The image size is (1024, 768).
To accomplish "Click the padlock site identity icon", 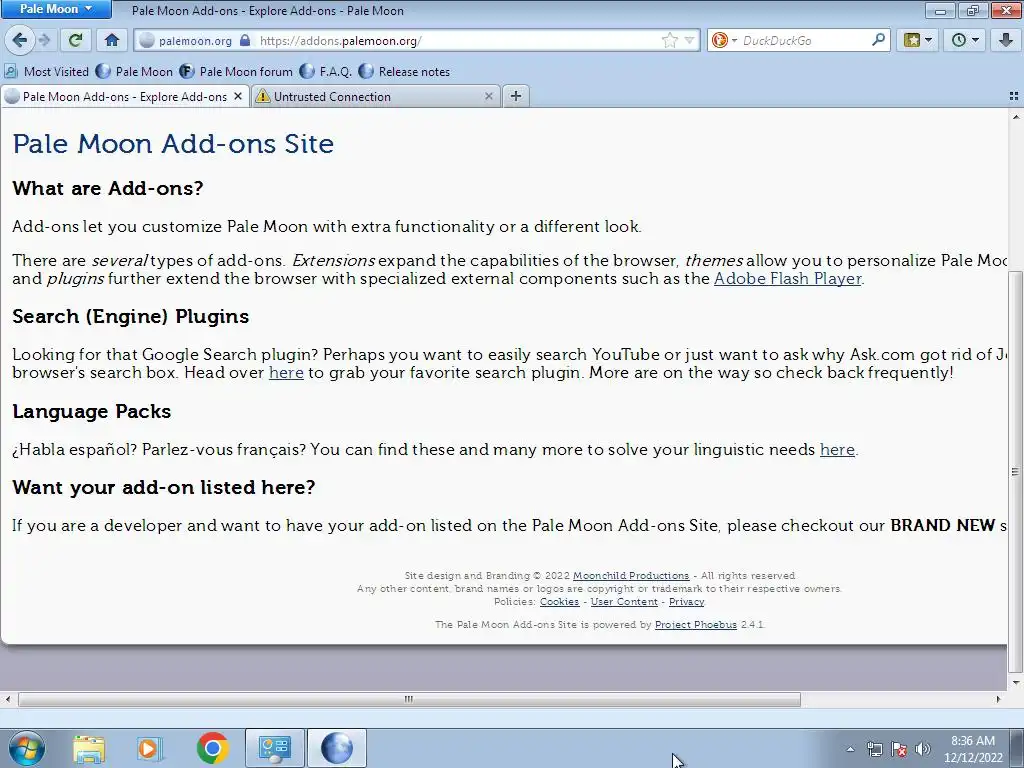I will tap(245, 40).
